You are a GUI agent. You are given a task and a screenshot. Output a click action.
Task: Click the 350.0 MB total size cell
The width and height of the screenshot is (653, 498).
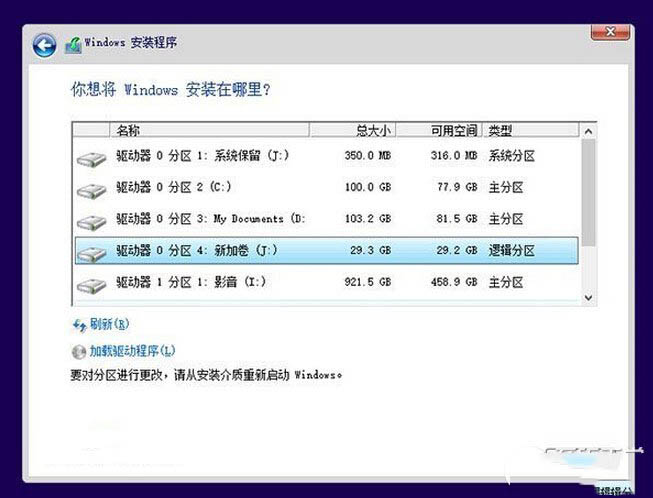(368, 156)
